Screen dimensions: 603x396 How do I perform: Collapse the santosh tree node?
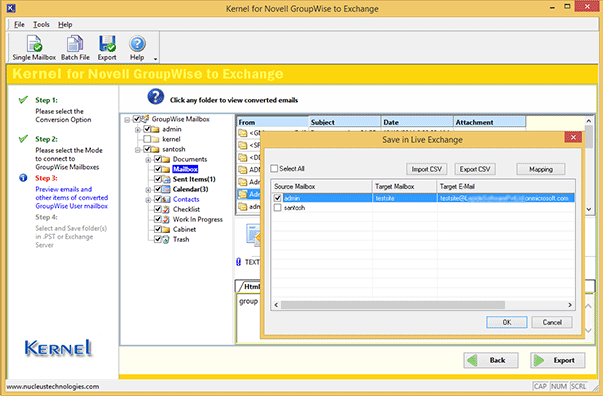[x=137, y=150]
